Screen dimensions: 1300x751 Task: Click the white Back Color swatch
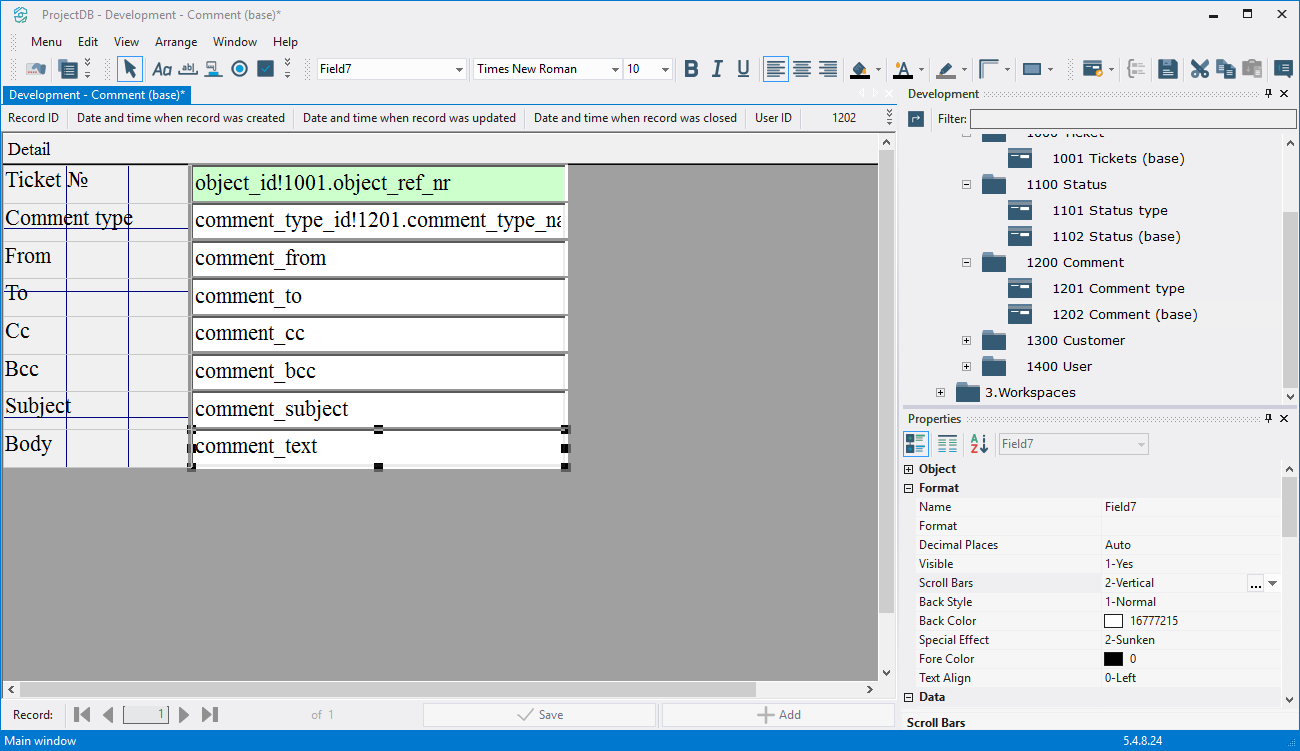tap(1113, 621)
